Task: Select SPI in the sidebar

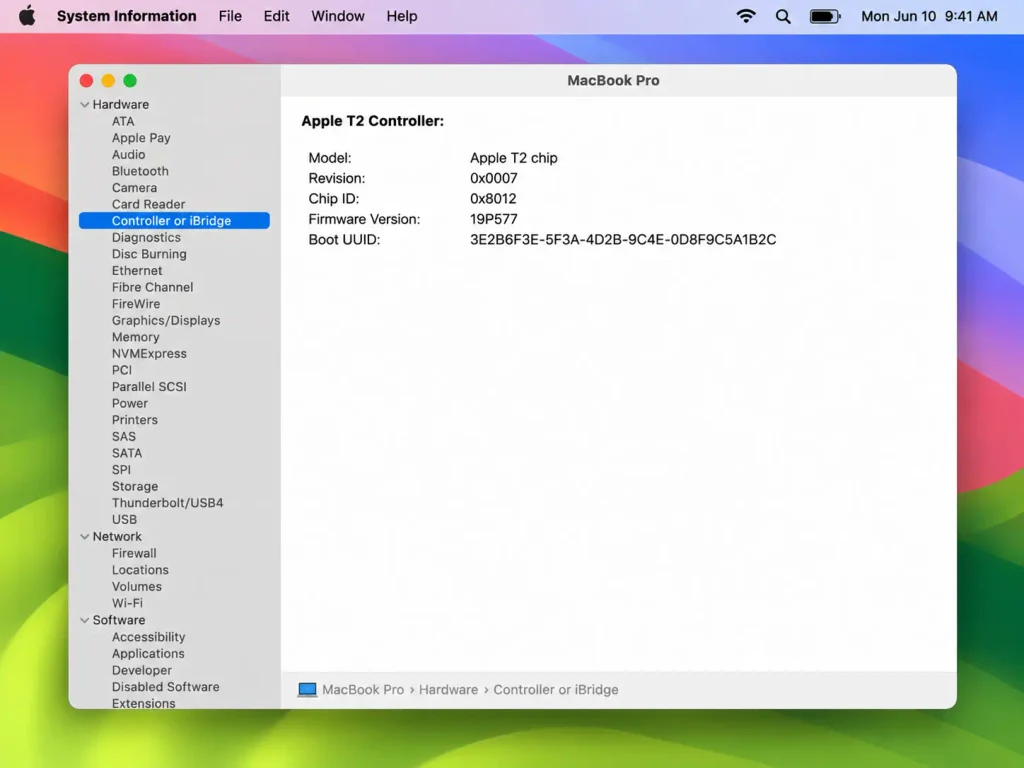Action: (x=121, y=470)
